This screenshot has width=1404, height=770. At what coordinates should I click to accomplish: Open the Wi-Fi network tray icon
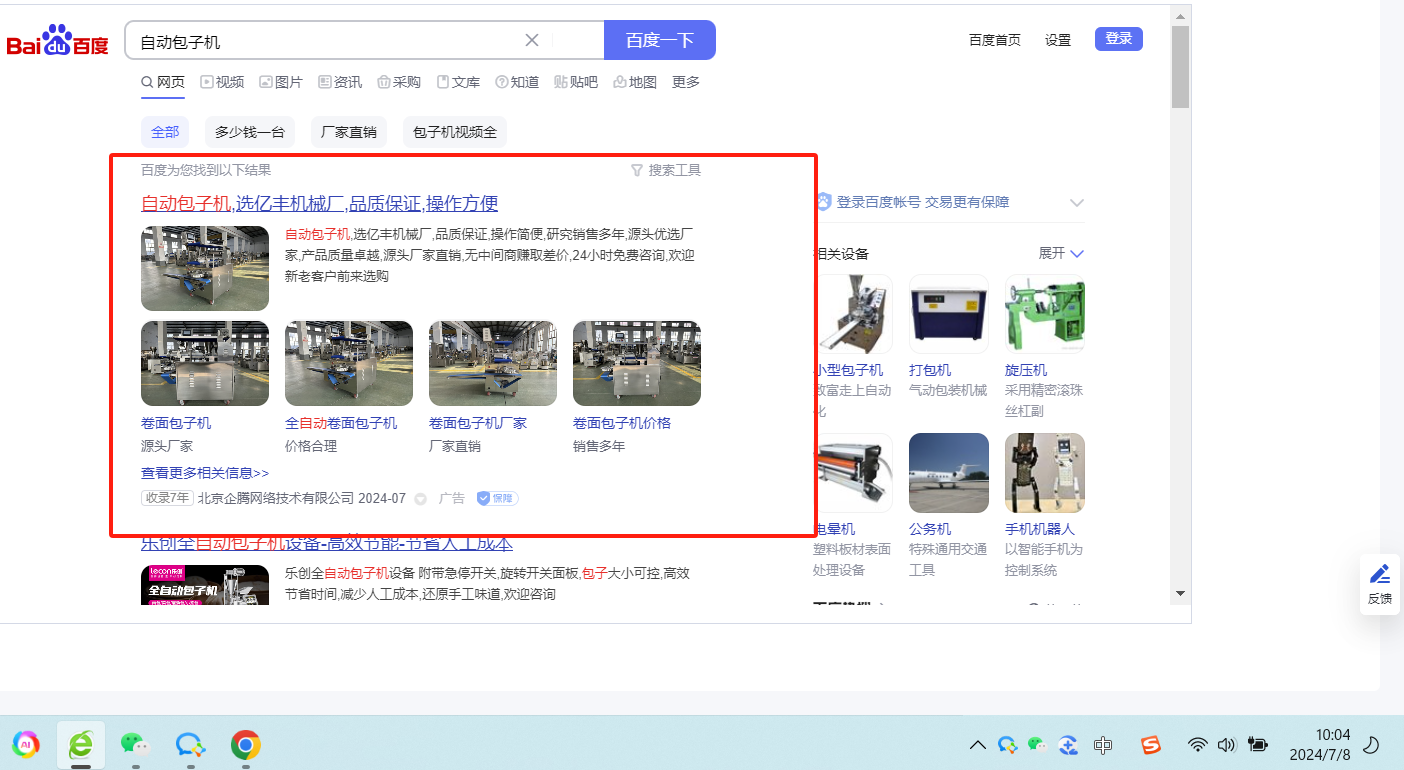[1197, 745]
